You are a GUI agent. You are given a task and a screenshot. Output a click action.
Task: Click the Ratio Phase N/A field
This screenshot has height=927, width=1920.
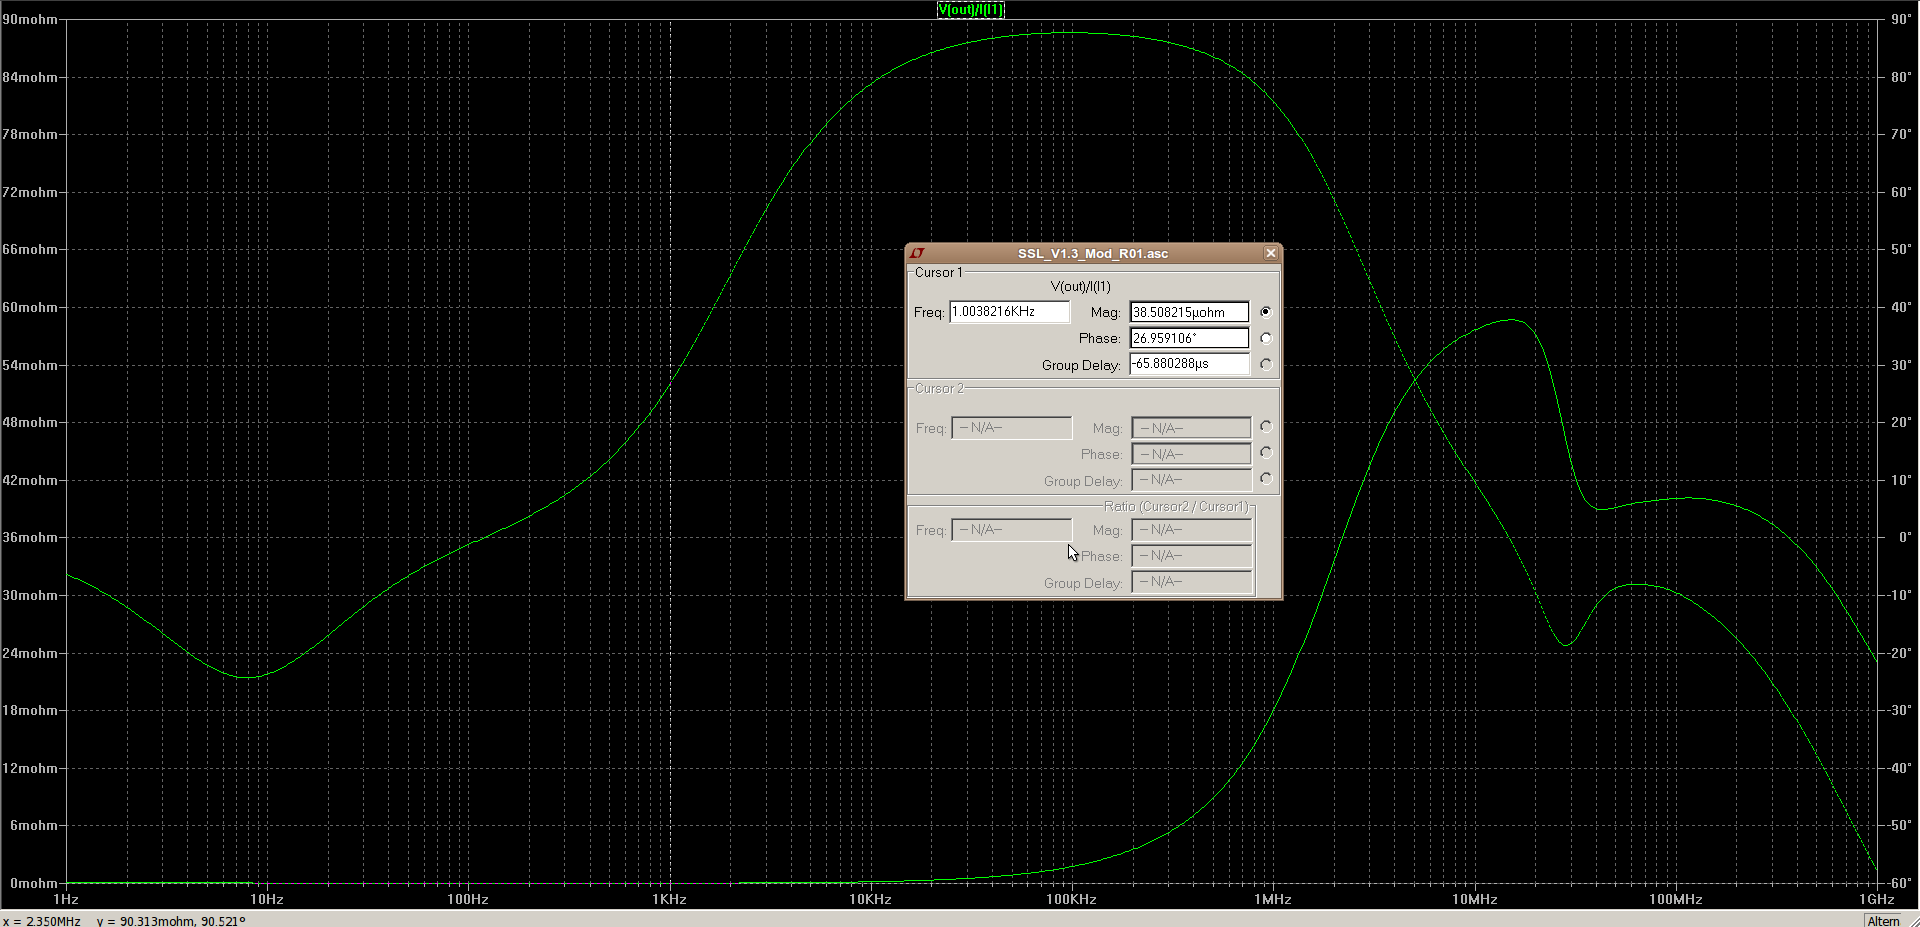click(x=1191, y=556)
